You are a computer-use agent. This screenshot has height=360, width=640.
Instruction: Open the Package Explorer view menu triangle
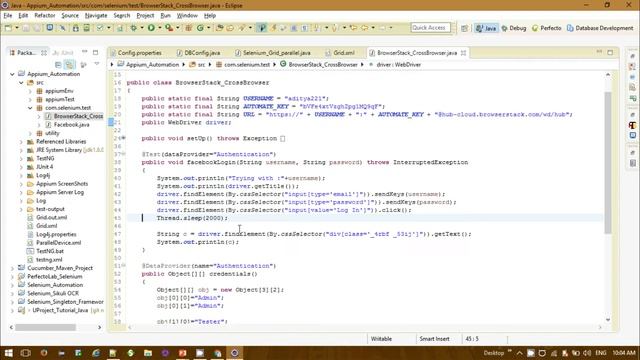pyautogui.click(x=97, y=64)
